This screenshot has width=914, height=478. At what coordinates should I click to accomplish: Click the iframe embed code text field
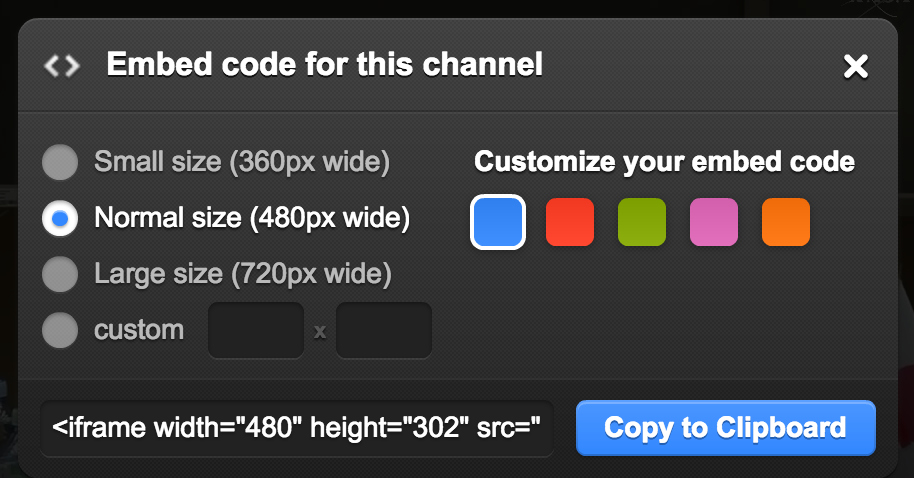[297, 428]
